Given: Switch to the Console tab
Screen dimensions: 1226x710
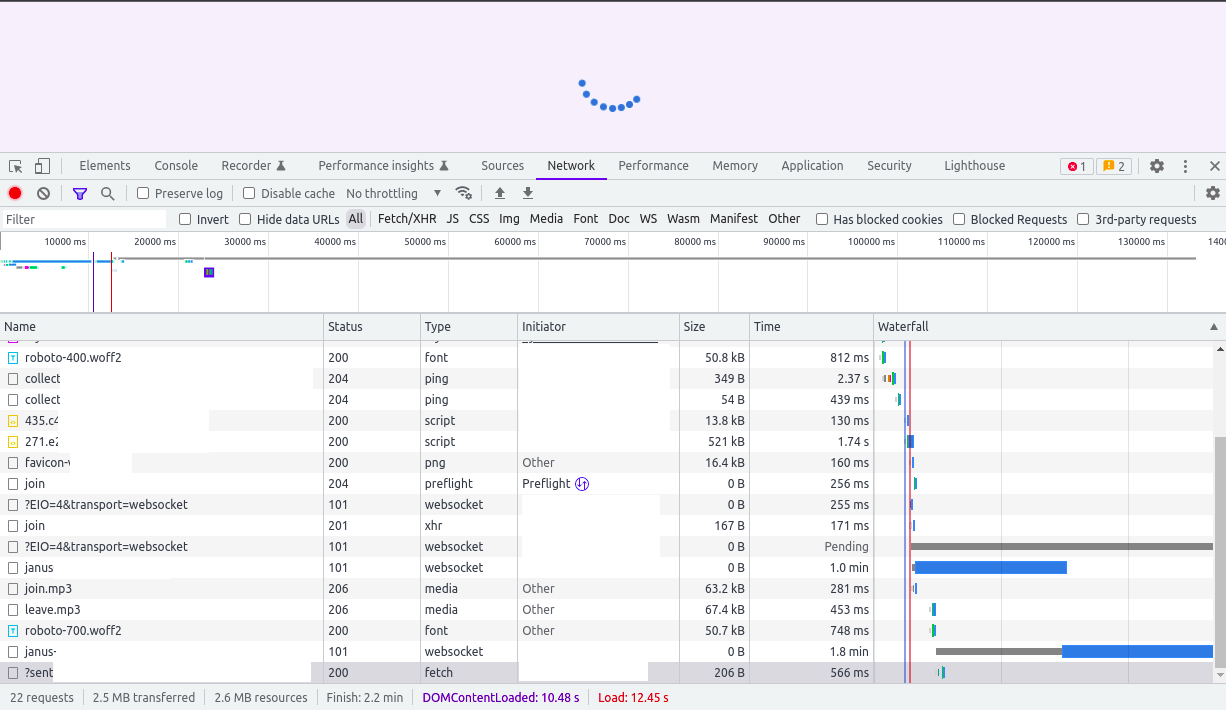Looking at the screenshot, I should (176, 166).
